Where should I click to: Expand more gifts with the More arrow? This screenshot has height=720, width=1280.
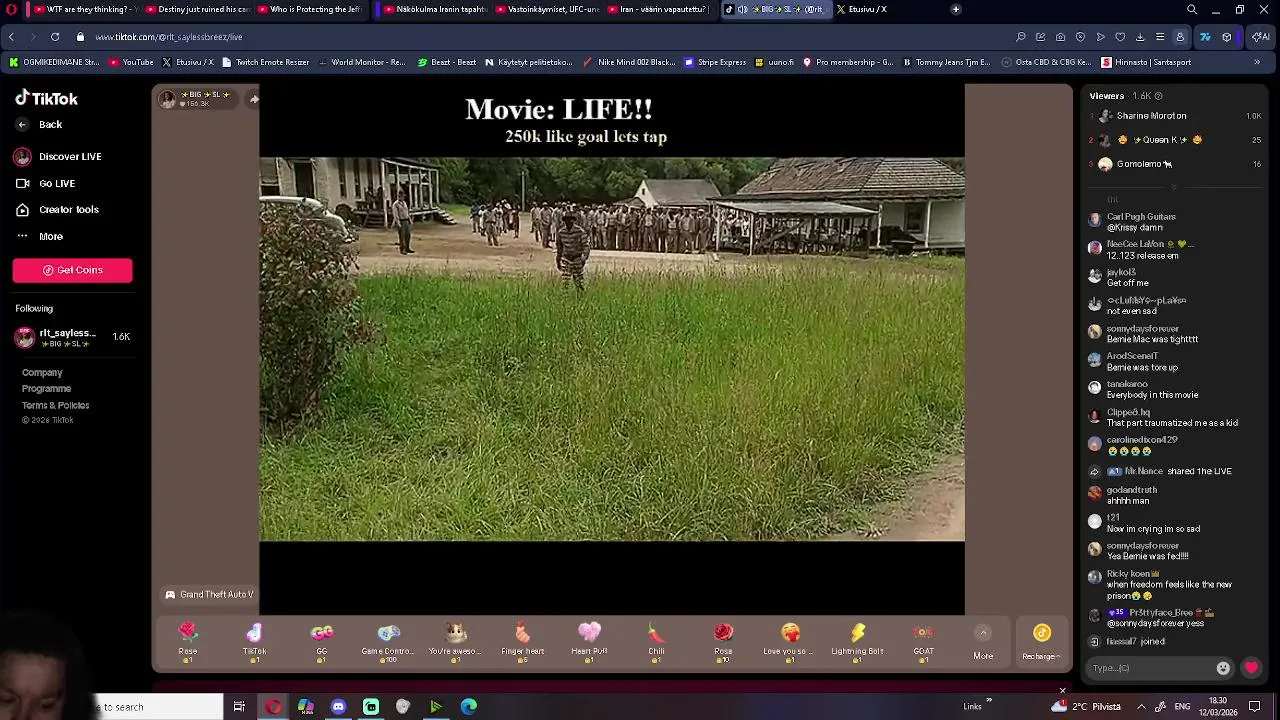(983, 641)
